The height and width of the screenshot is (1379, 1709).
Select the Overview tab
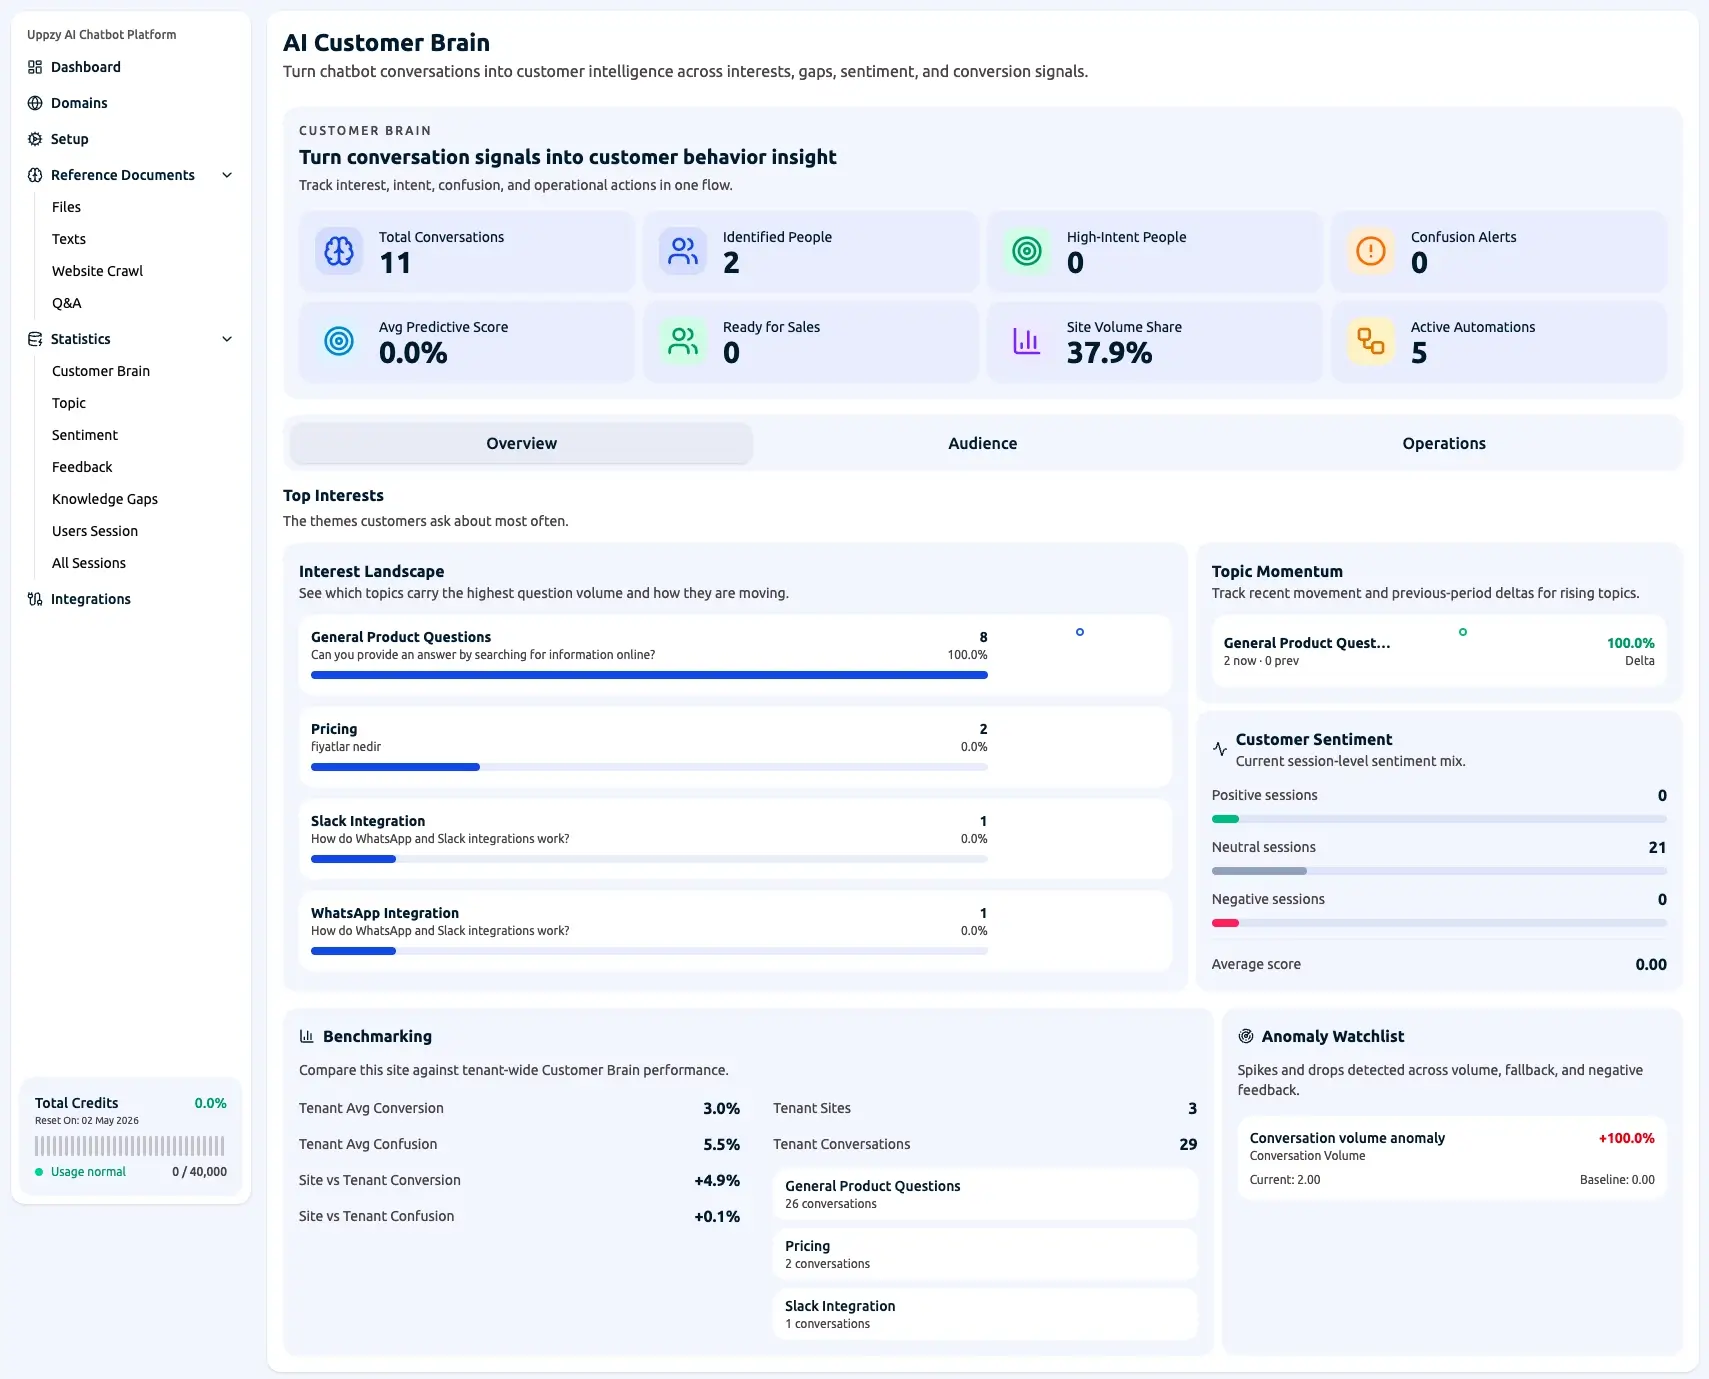click(x=521, y=443)
